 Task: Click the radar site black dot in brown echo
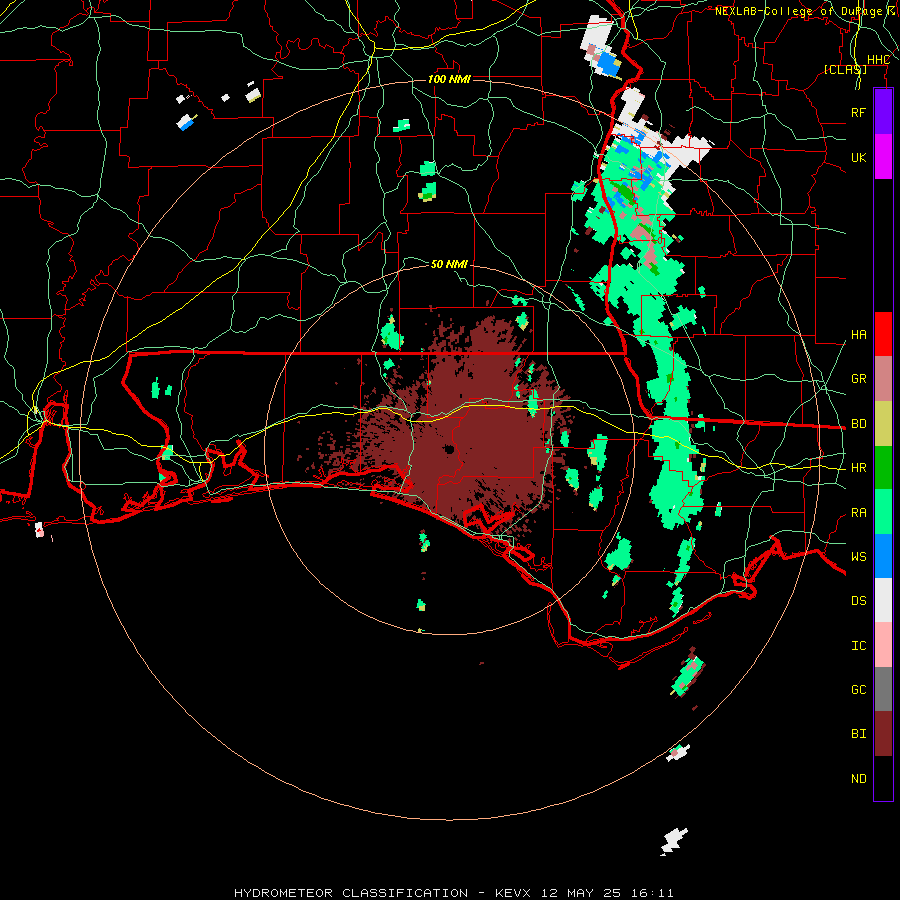449,449
